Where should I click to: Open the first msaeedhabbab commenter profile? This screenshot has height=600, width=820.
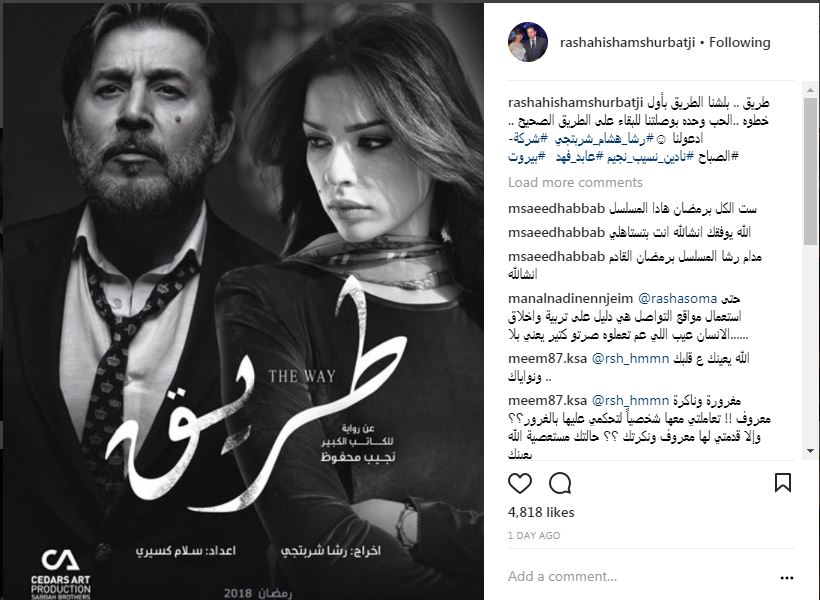tap(556, 209)
